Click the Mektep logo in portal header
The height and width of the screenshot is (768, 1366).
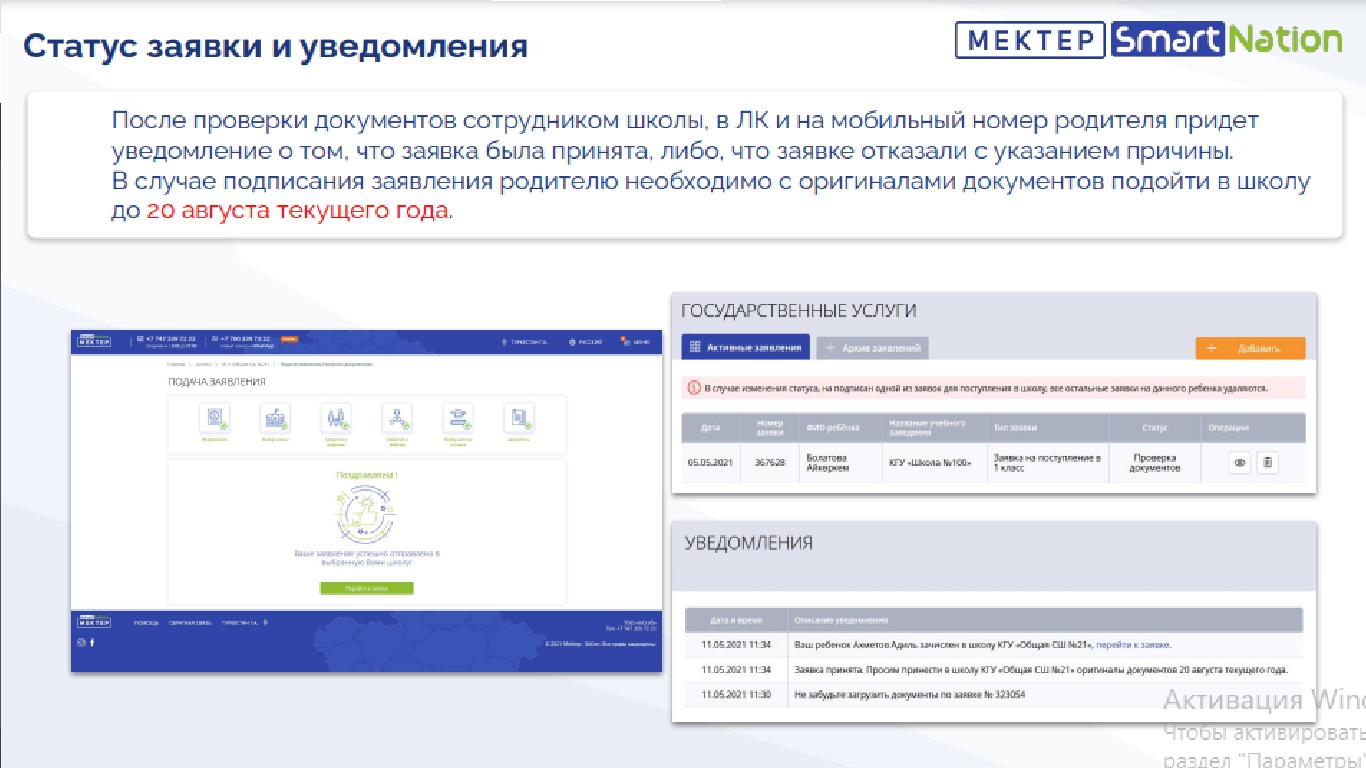coord(95,341)
